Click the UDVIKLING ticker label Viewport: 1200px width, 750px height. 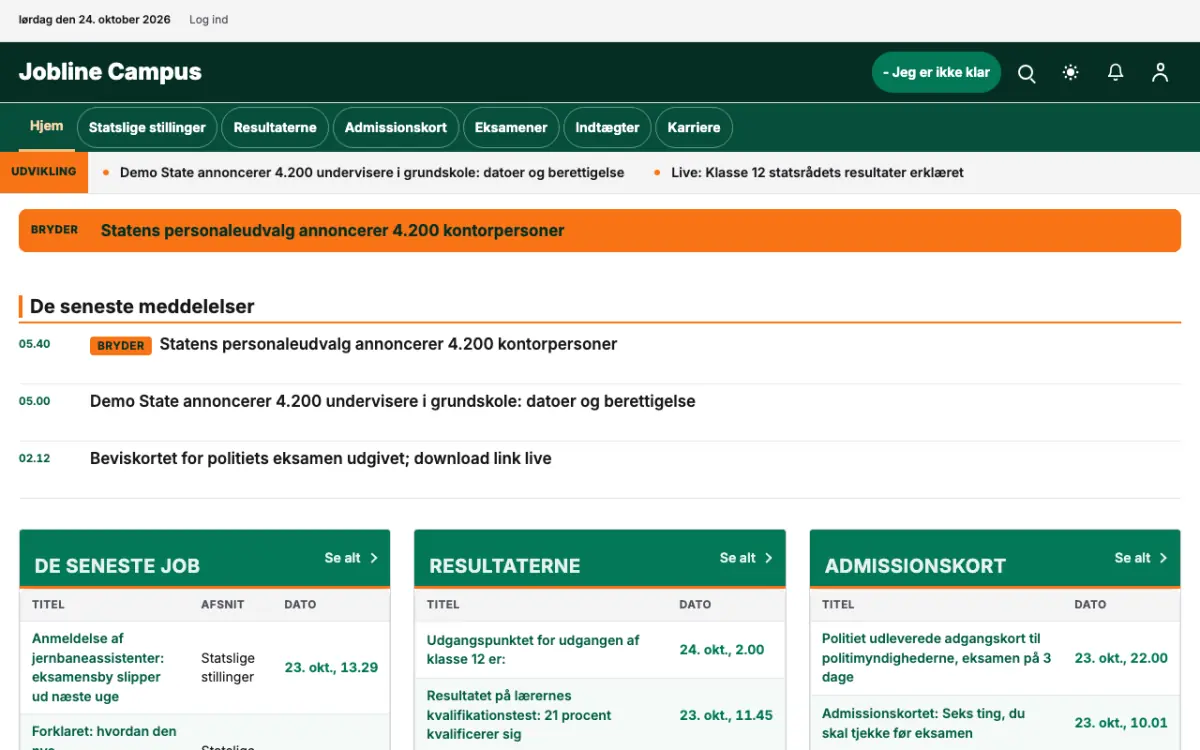coord(44,172)
